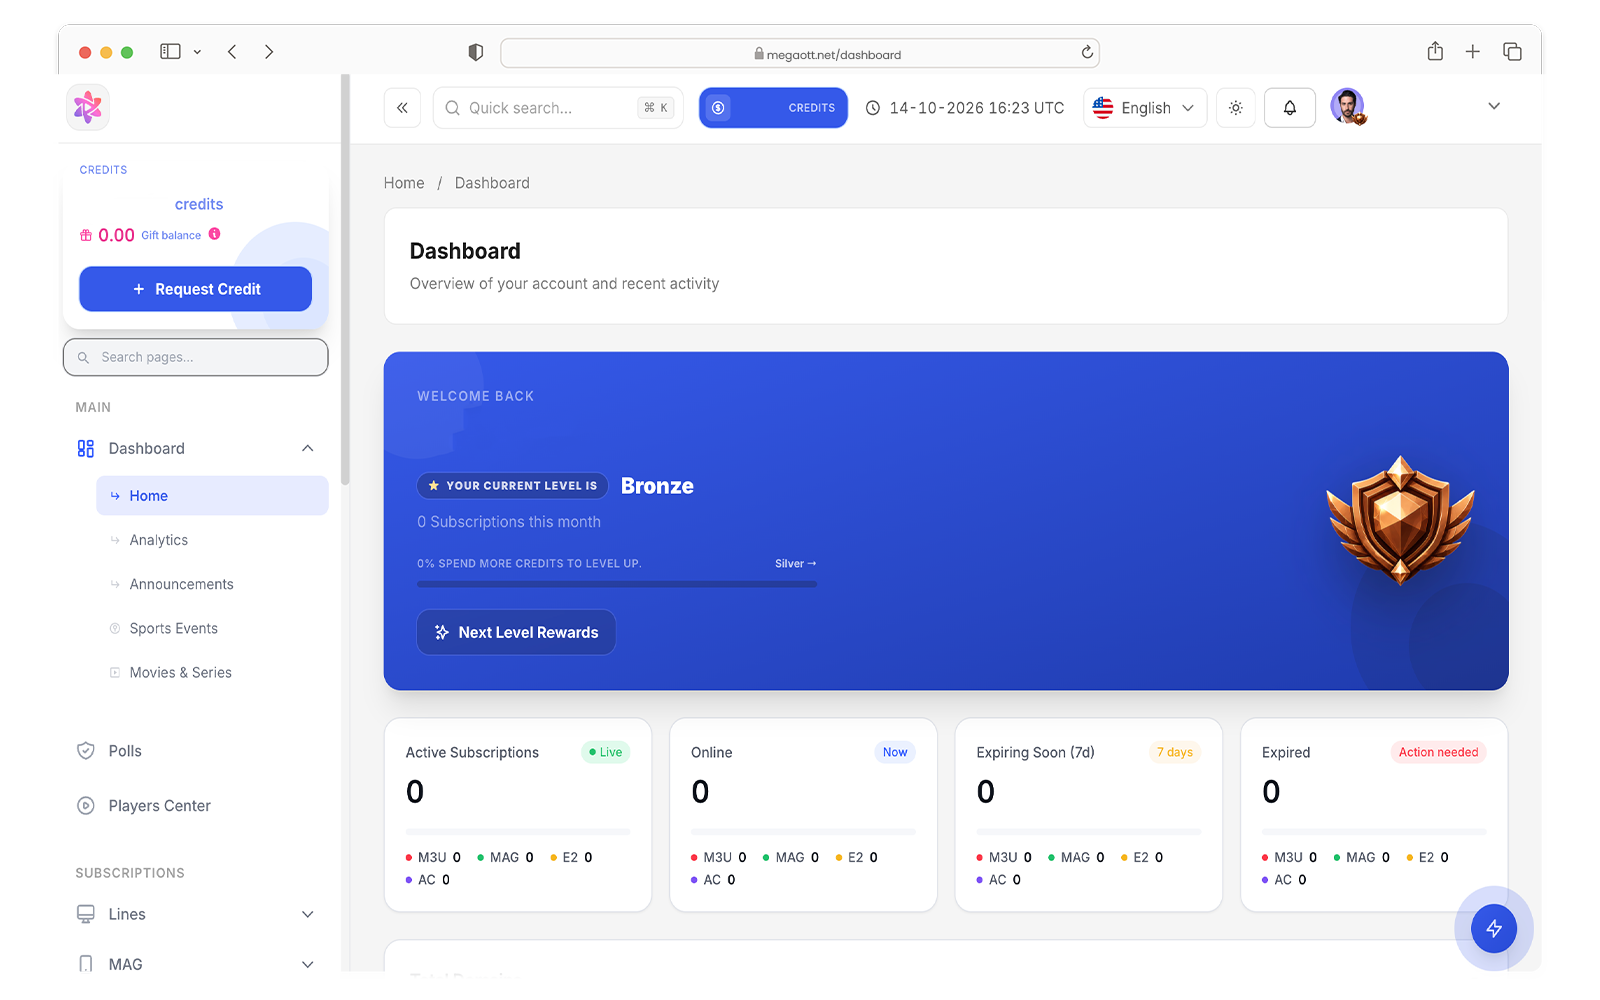
Task: Collapse the Dashboard sidebar section
Action: 308,448
